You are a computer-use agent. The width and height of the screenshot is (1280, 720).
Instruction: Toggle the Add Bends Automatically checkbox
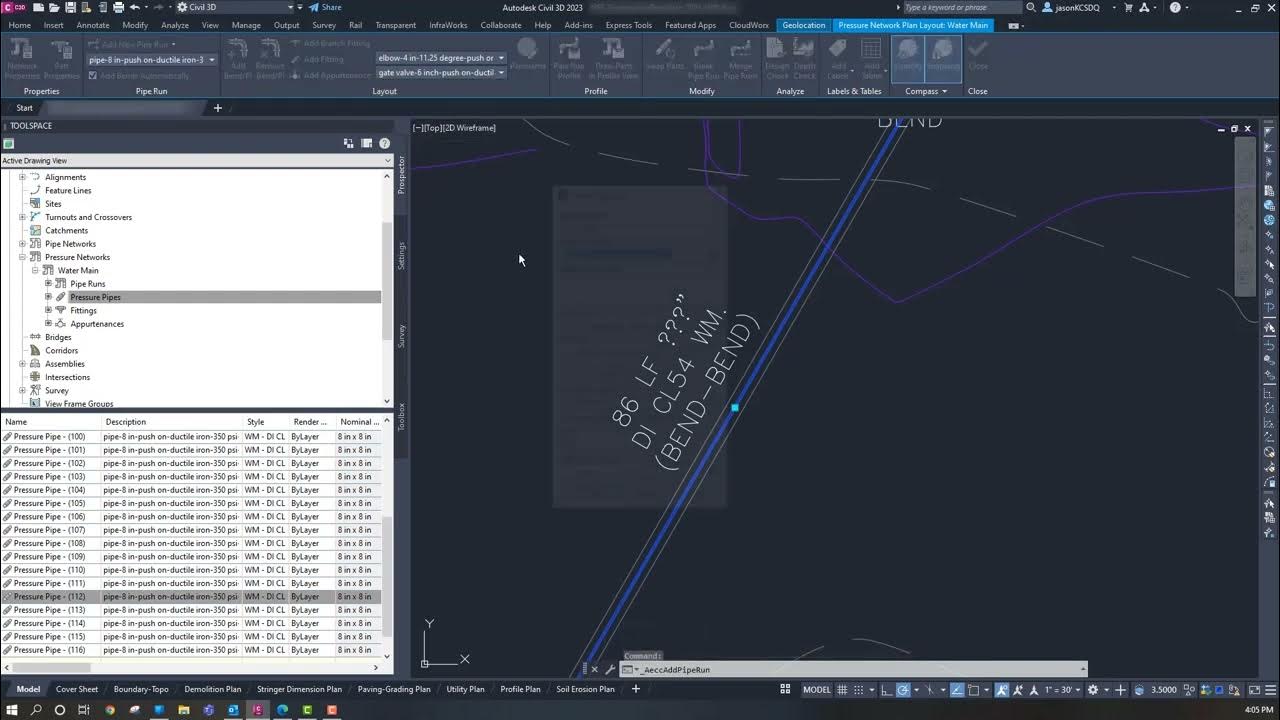(93, 76)
